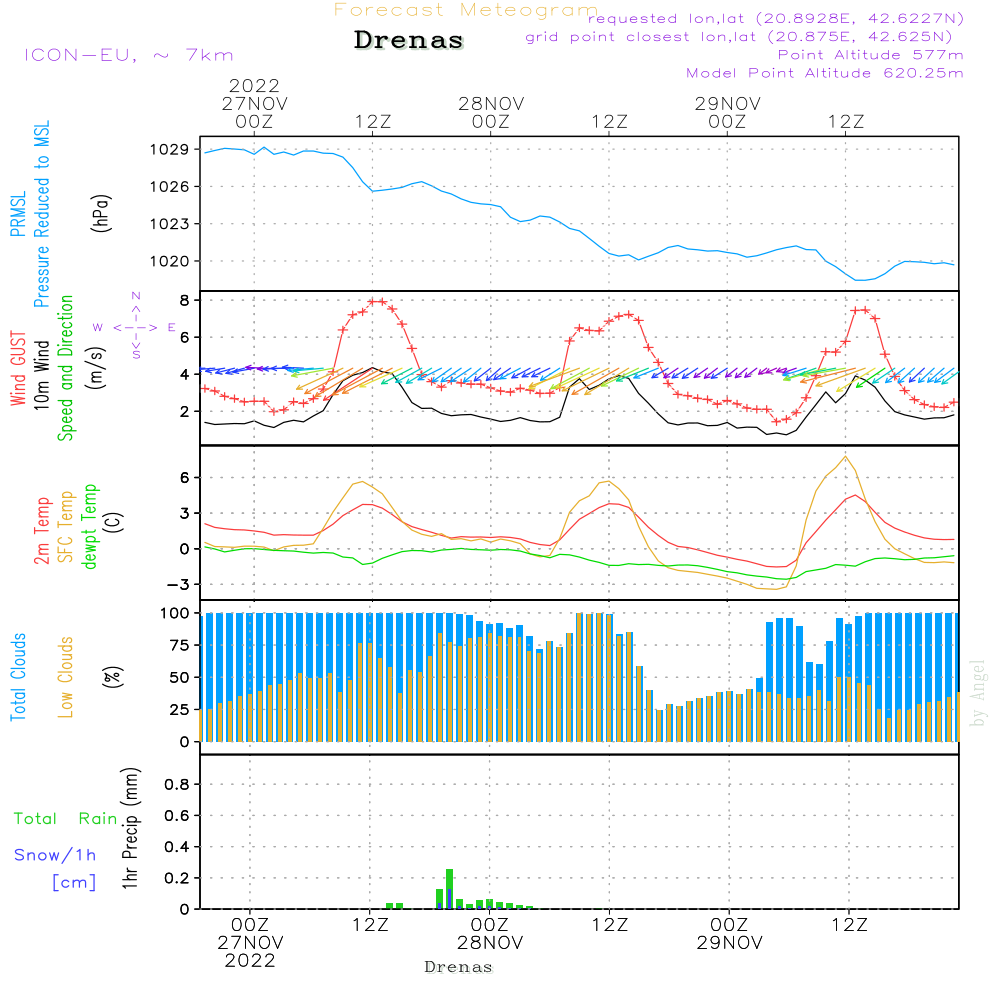
Task: Click grid point closest lon,lat (20.875E, 42.625N)
Action: tap(739, 37)
